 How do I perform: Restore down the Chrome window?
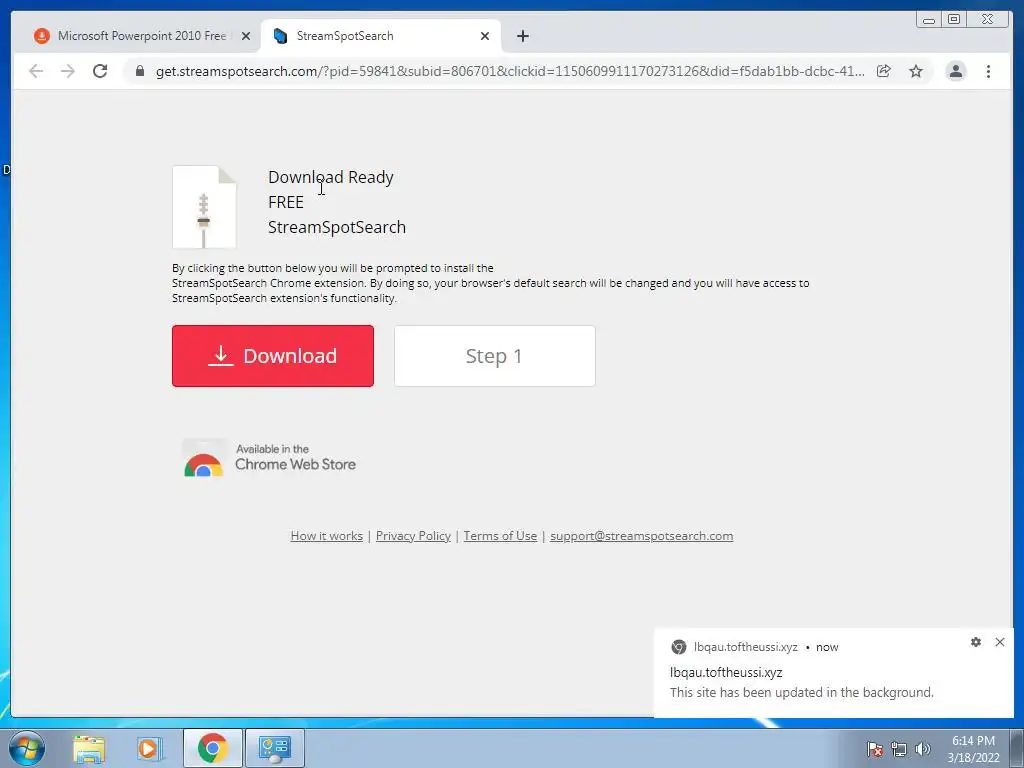(953, 20)
